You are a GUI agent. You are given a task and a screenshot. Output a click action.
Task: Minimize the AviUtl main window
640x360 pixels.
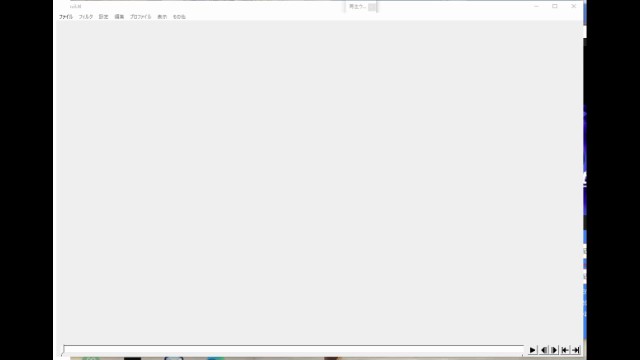point(536,6)
